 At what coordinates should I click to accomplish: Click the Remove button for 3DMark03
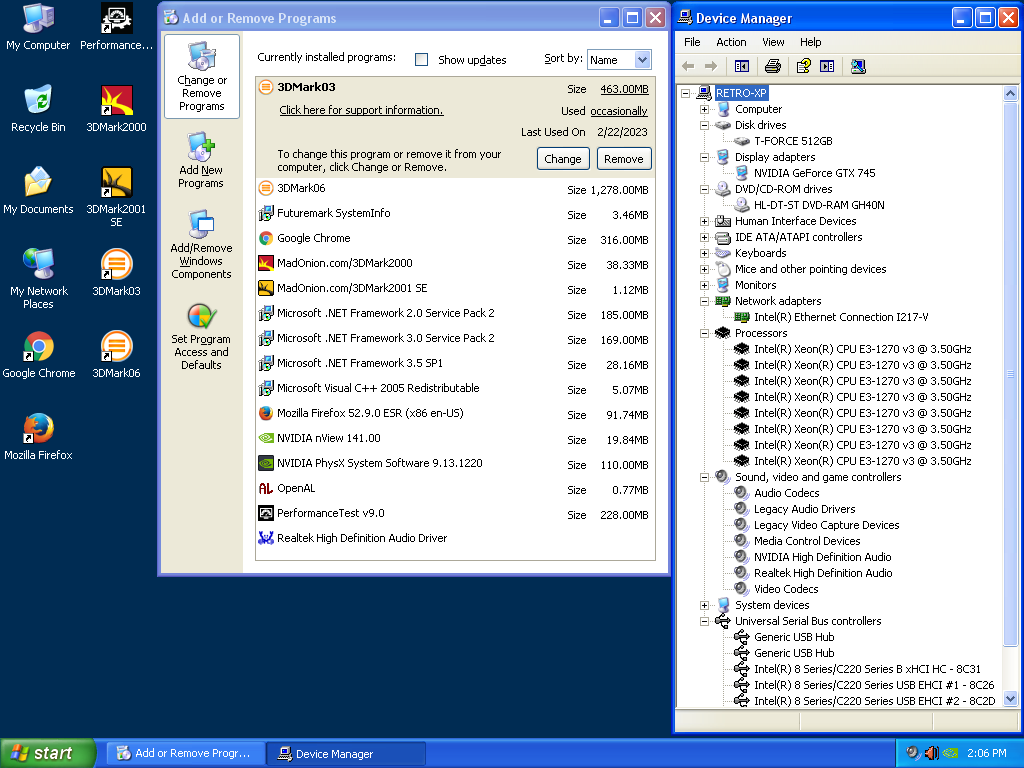pos(623,158)
